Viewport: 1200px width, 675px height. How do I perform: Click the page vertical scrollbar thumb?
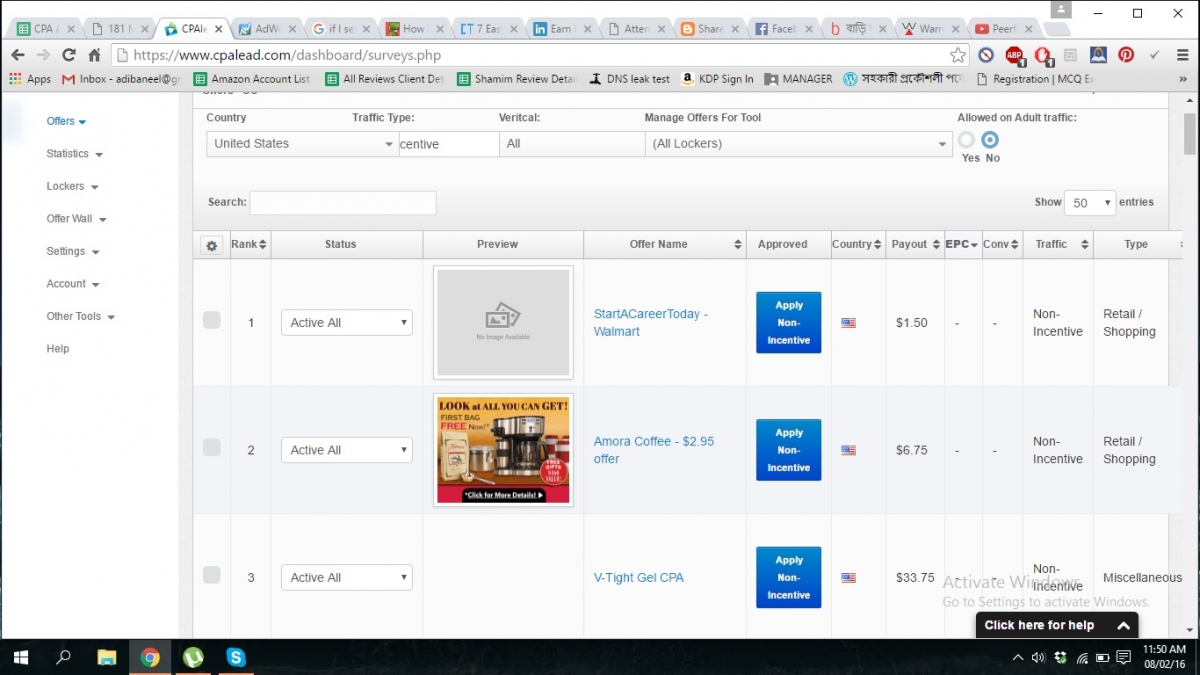[x=1189, y=130]
